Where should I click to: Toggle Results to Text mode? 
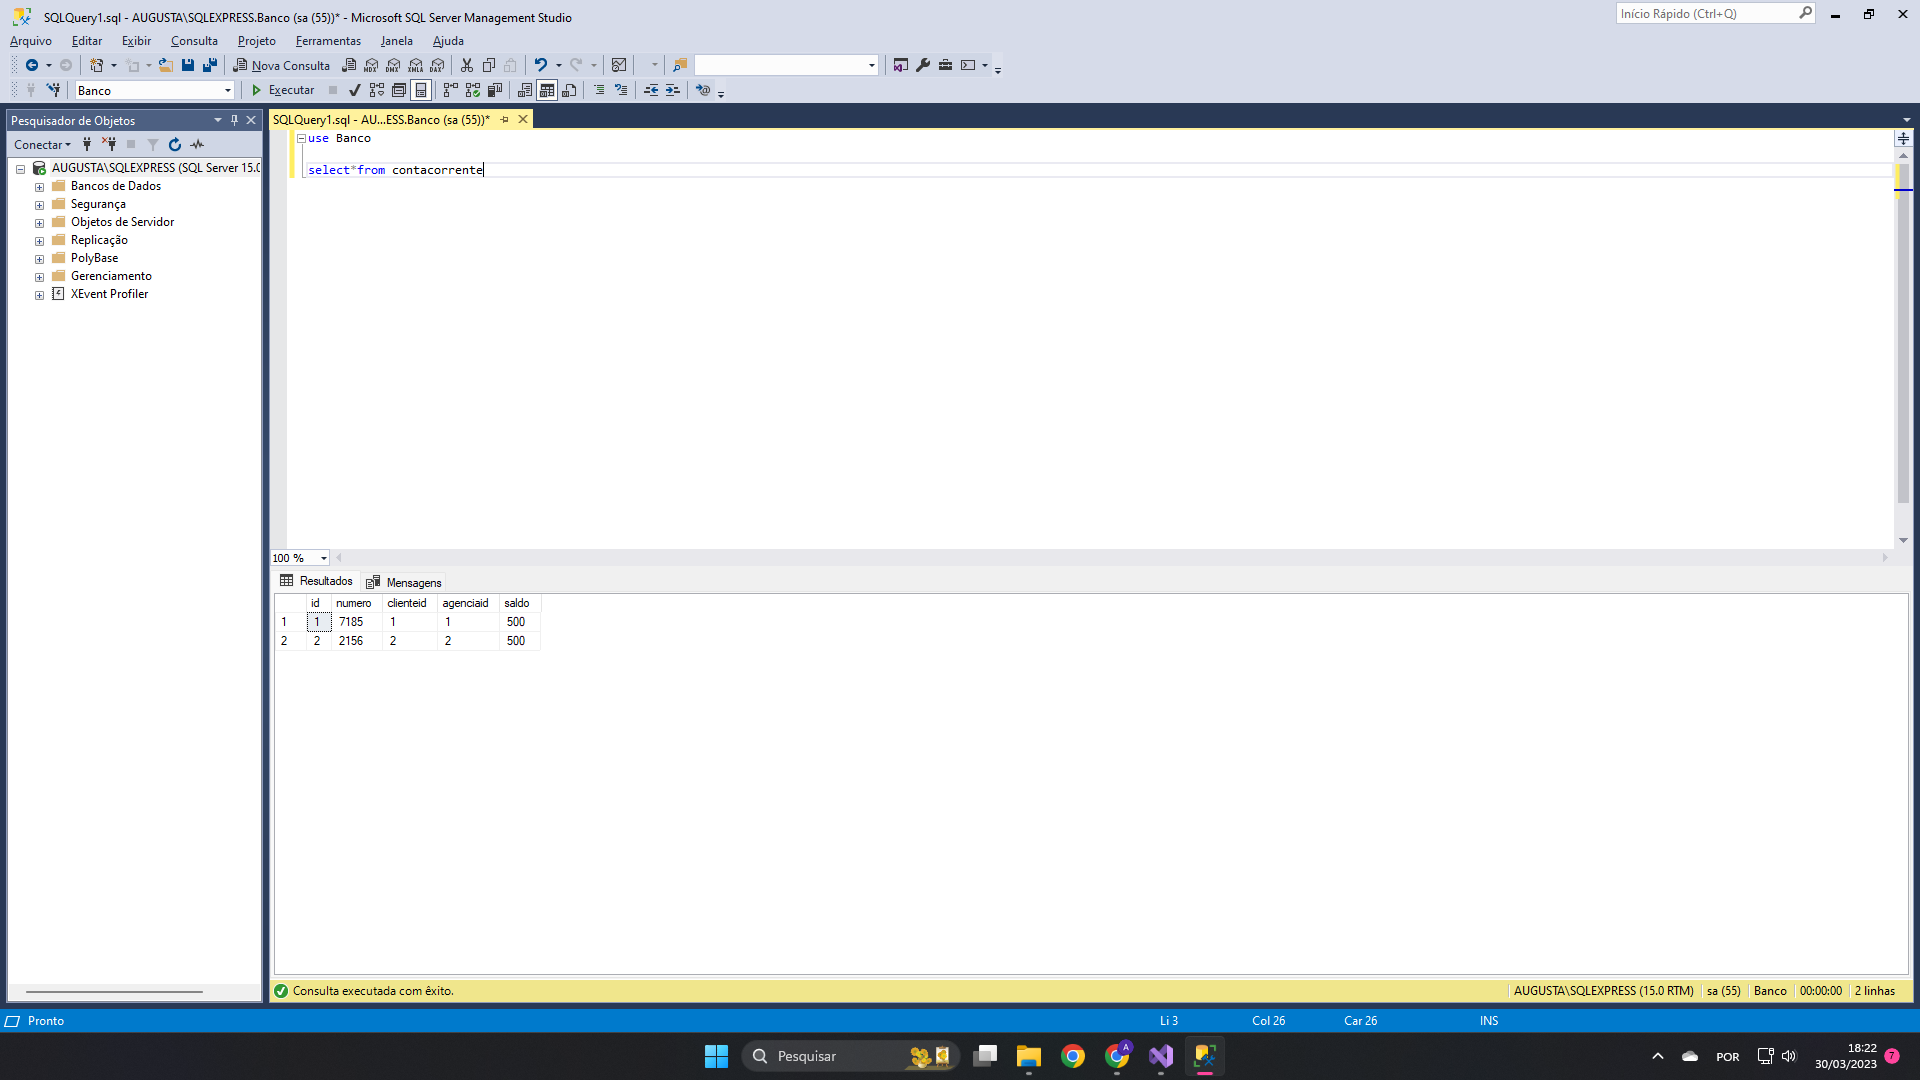[x=525, y=90]
